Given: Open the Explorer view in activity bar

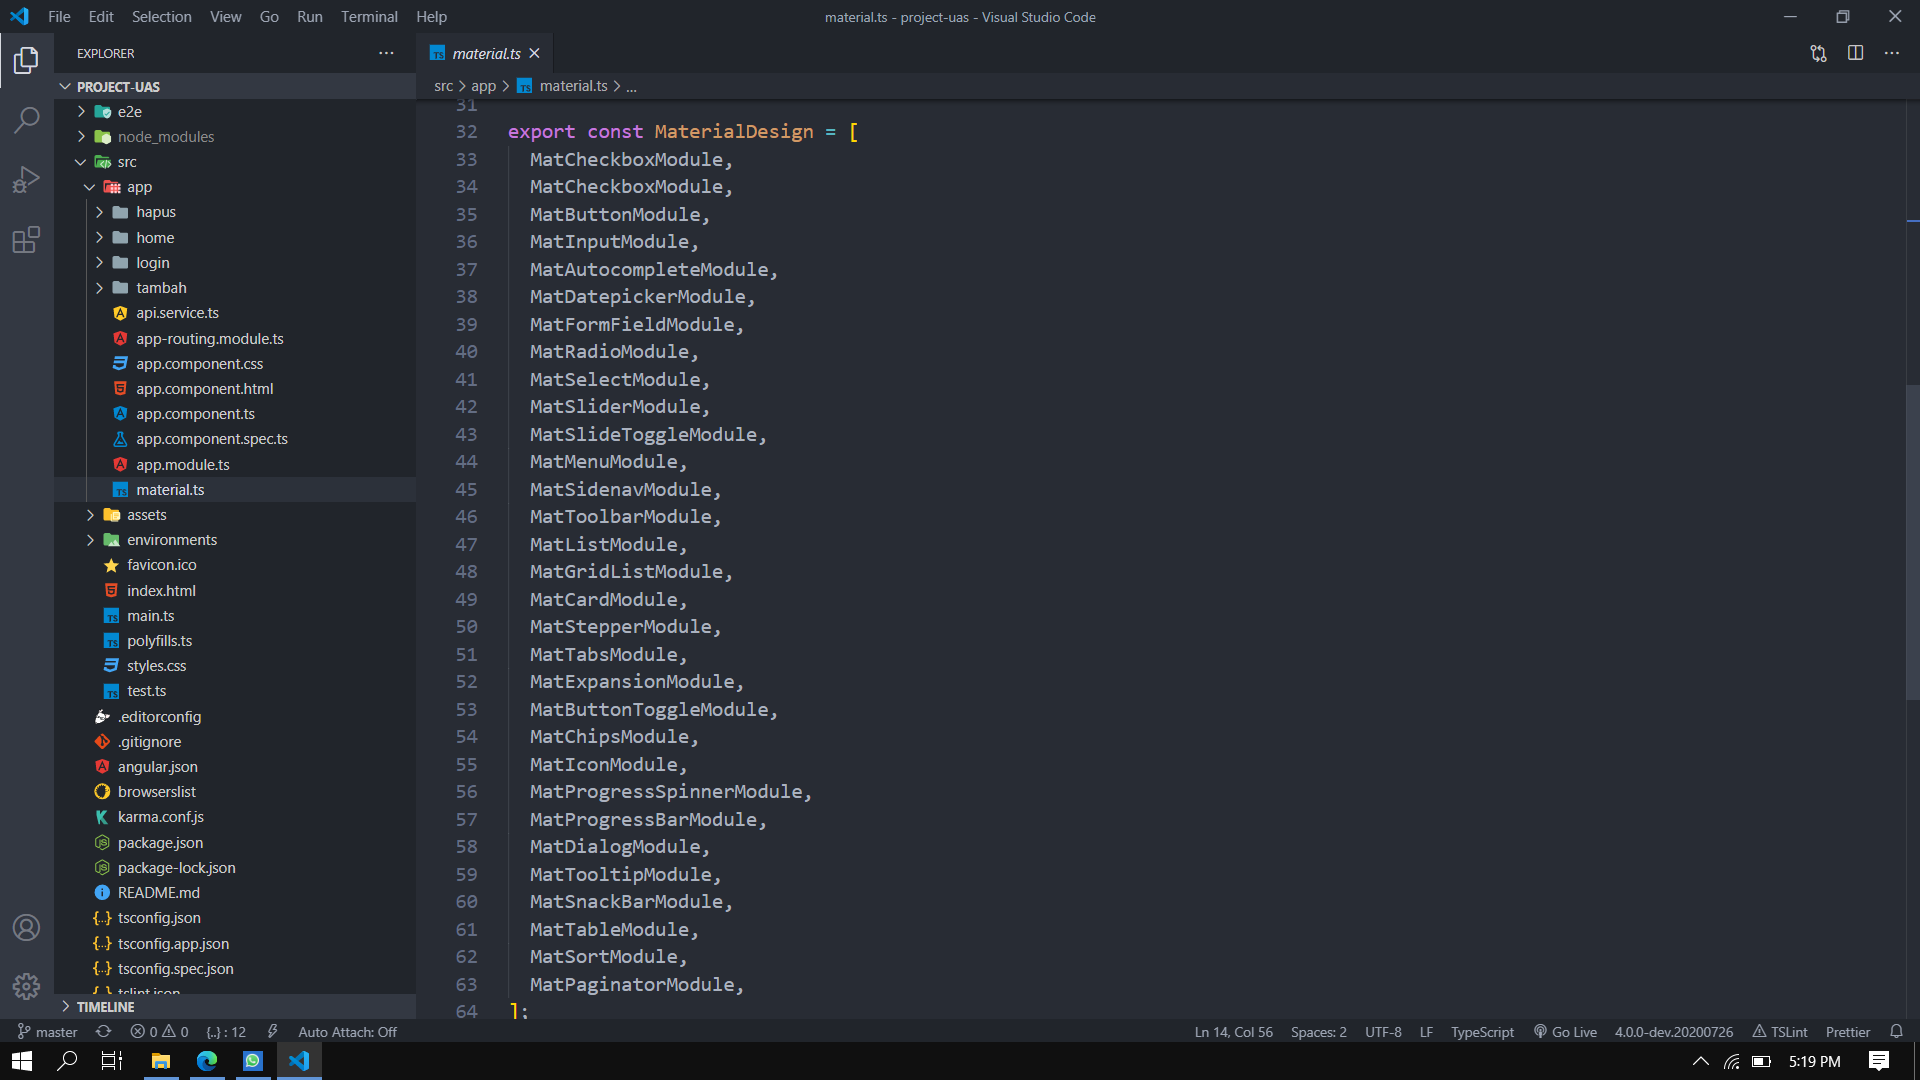Looking at the screenshot, I should coord(27,61).
